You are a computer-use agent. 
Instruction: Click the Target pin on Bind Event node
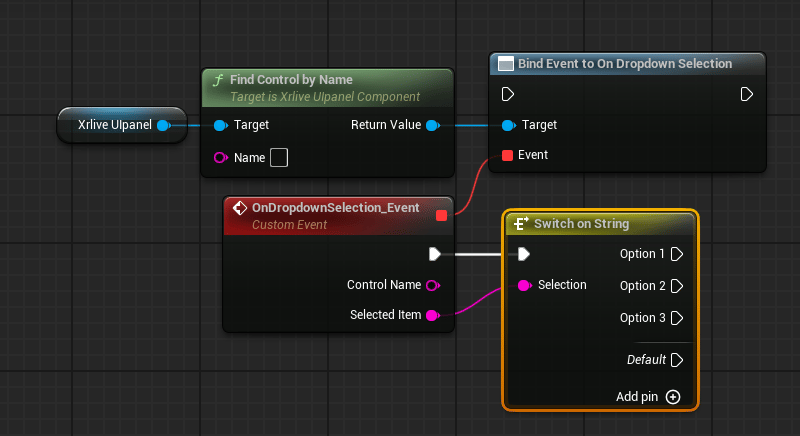pos(509,125)
